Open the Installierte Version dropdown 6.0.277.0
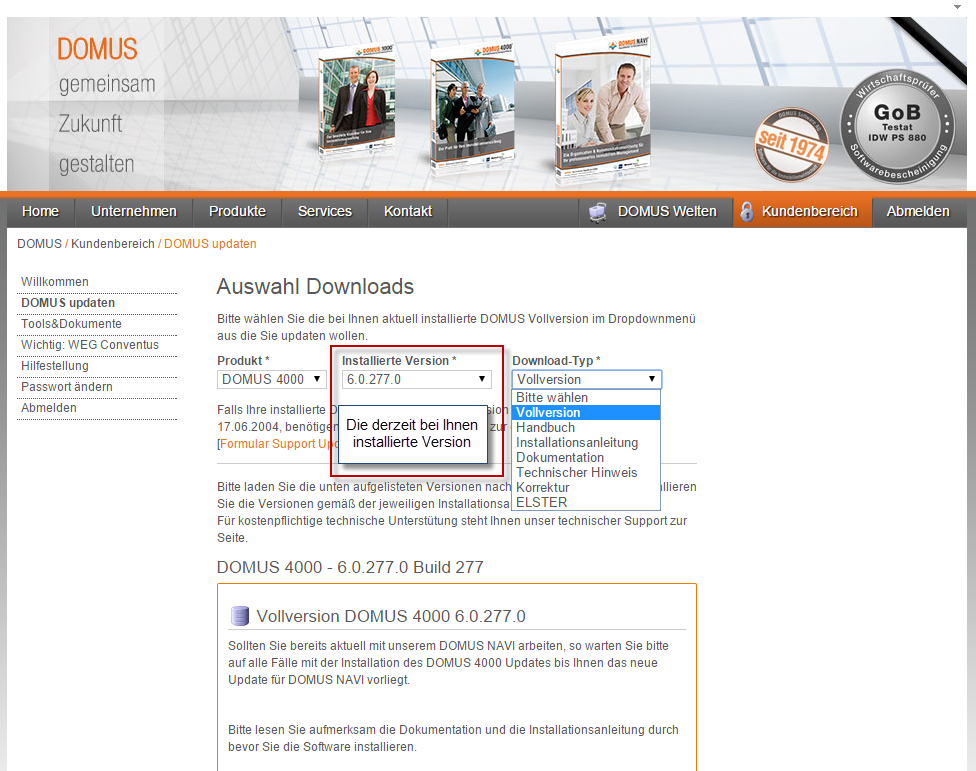The height and width of the screenshot is (771, 976). click(416, 379)
